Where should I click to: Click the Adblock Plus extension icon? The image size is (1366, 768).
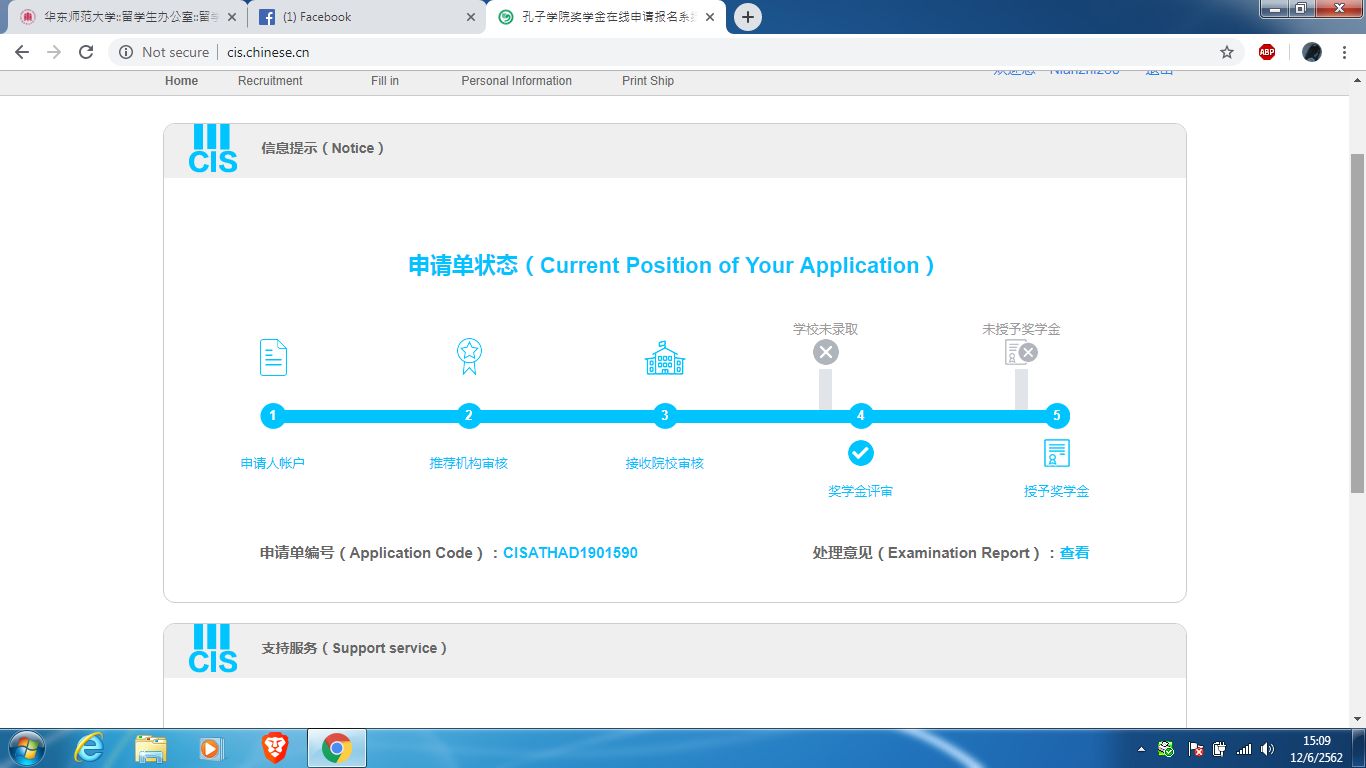[x=1267, y=52]
